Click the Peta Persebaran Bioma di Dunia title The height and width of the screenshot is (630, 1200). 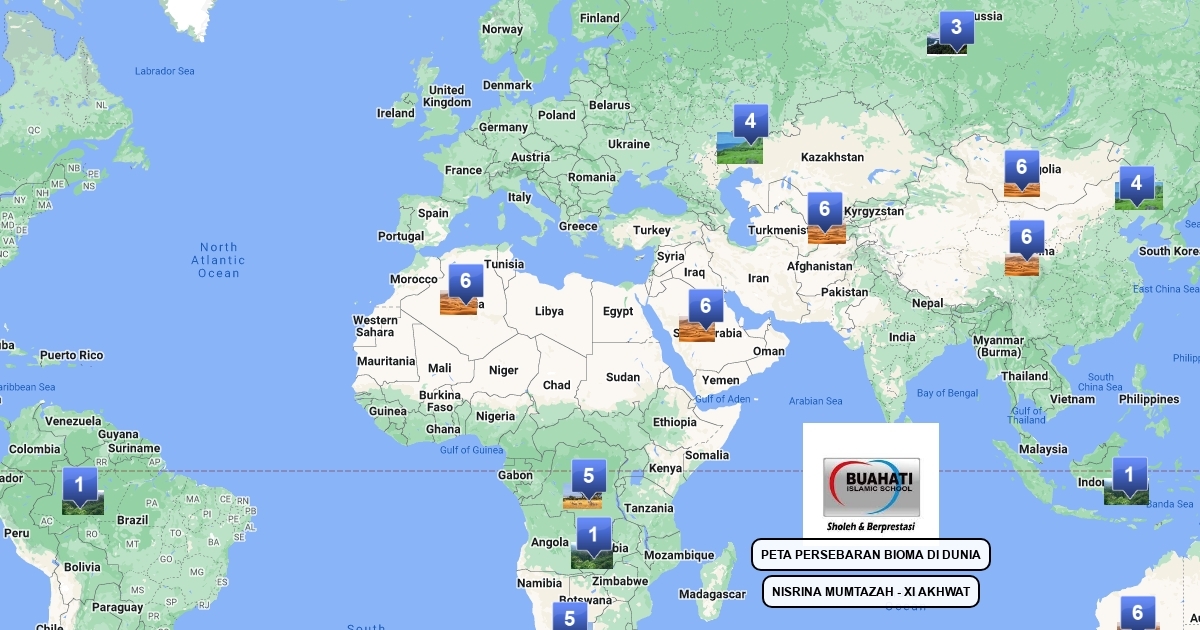pos(871,554)
